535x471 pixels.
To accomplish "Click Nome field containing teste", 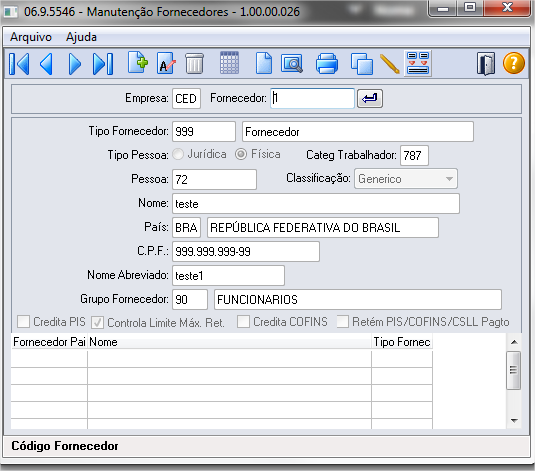I will pyautogui.click(x=316, y=204).
